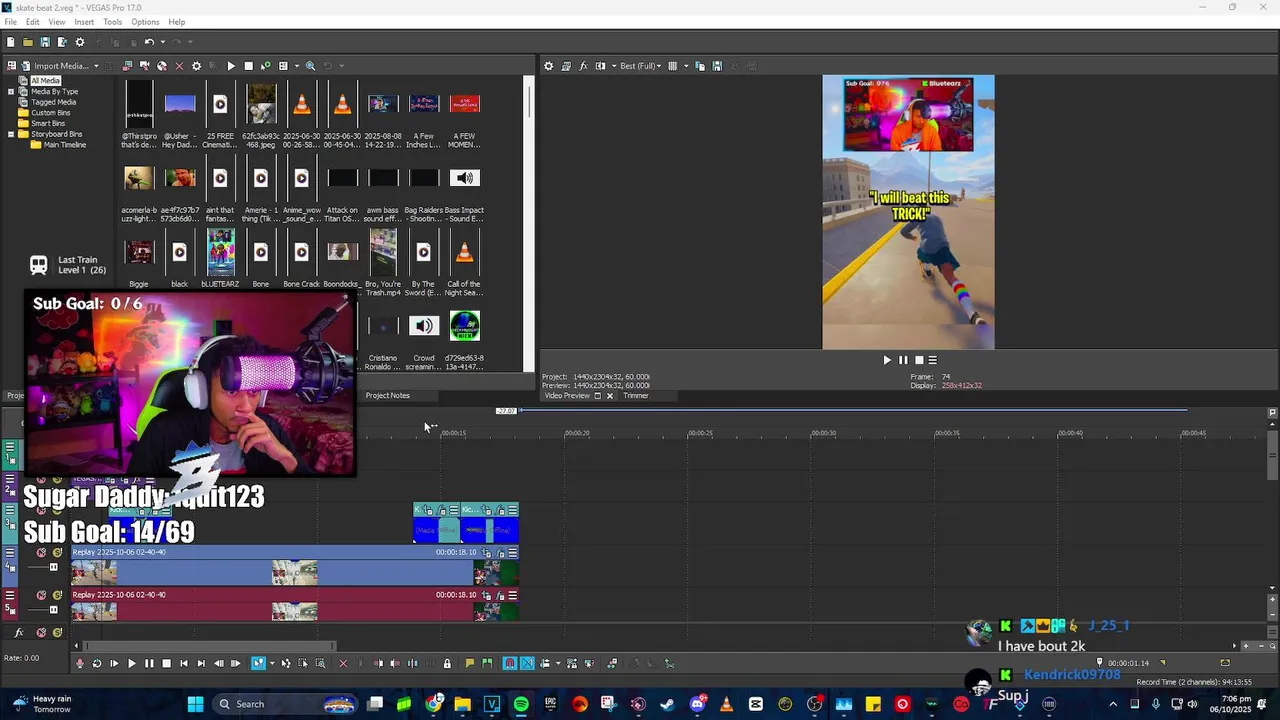Click the Record microphone button in transport
Screen dimensions: 1280x720
[80, 663]
